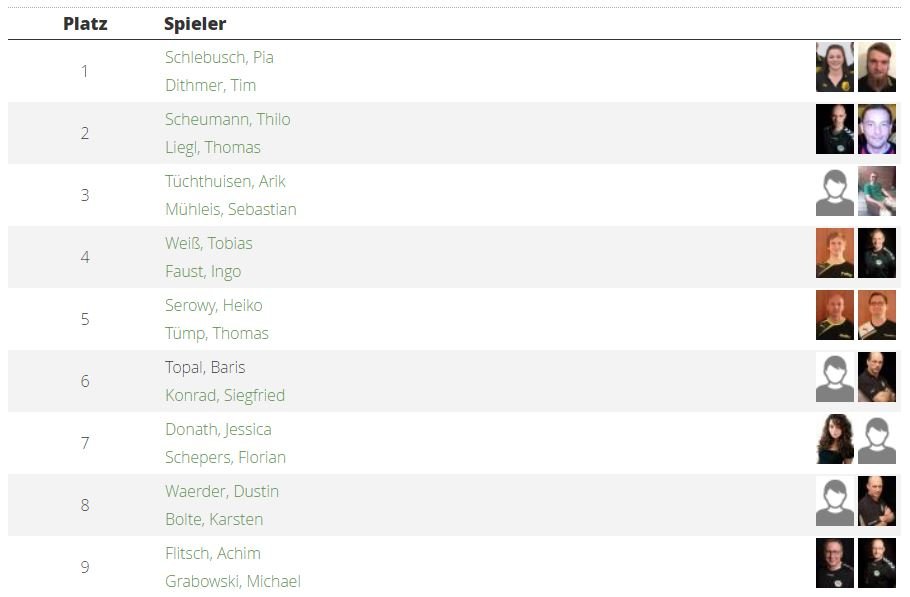The image size is (910, 597).
Task: Click placeholder avatar for Schepers, Florian
Action: pos(877,439)
